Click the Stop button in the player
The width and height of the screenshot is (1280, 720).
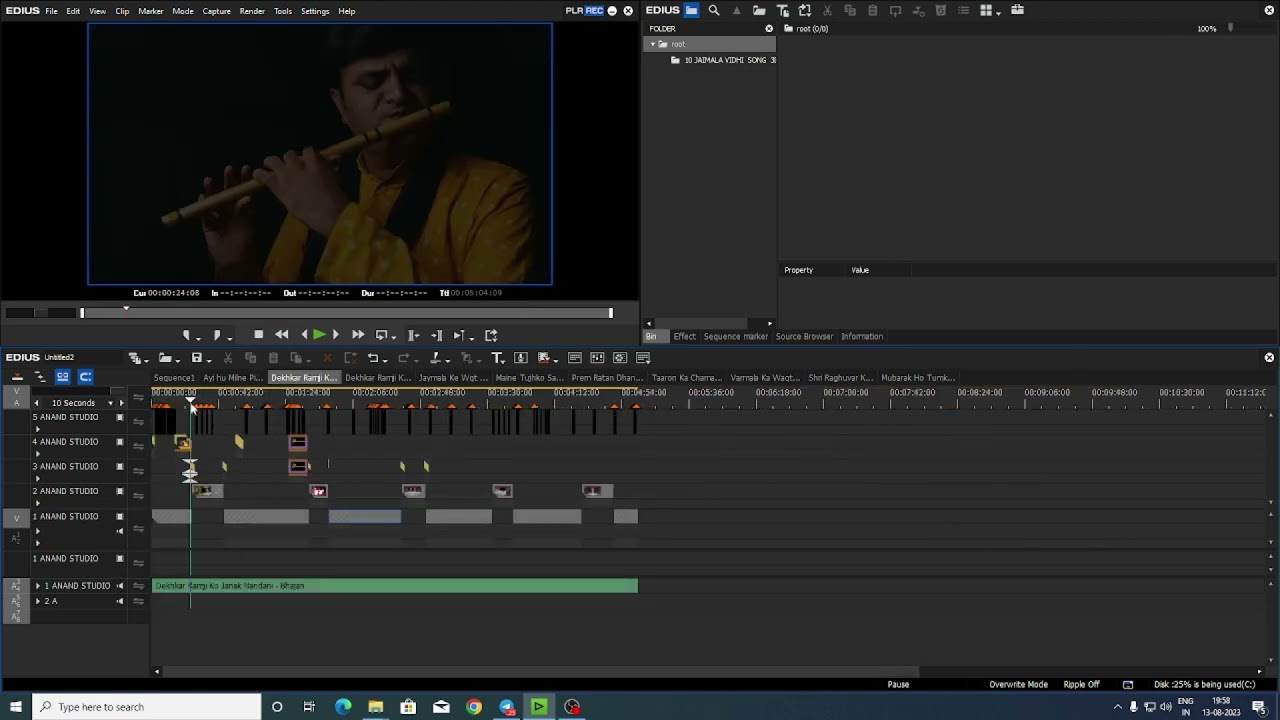(259, 335)
